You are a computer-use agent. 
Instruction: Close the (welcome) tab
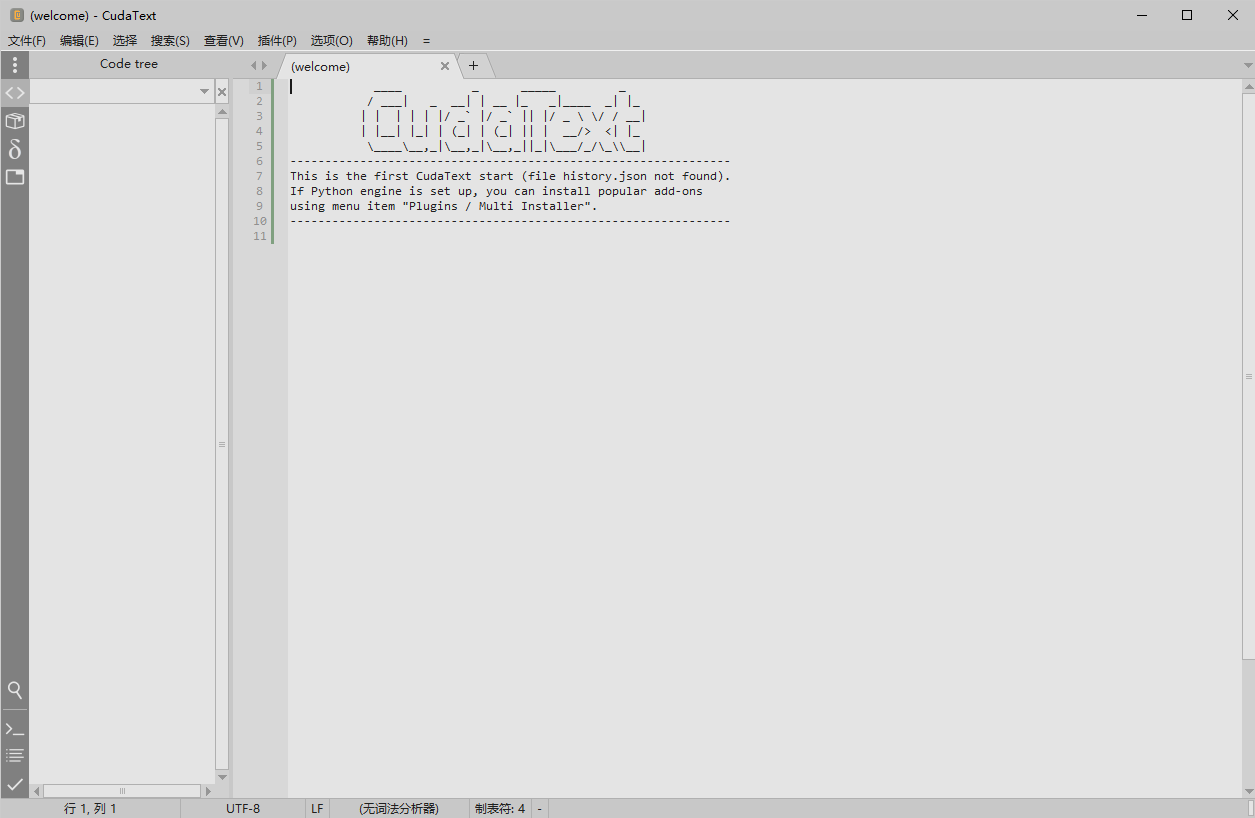click(445, 66)
